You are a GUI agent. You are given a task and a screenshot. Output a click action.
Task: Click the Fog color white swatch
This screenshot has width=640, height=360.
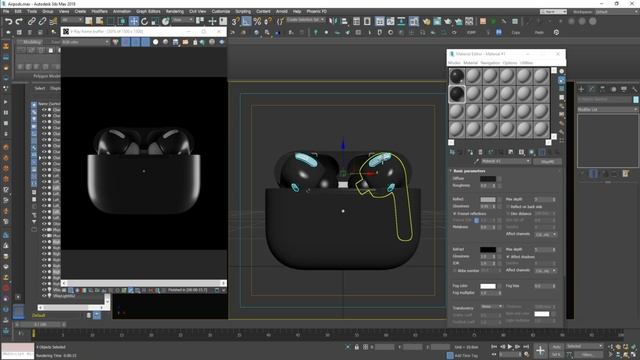coord(488,286)
